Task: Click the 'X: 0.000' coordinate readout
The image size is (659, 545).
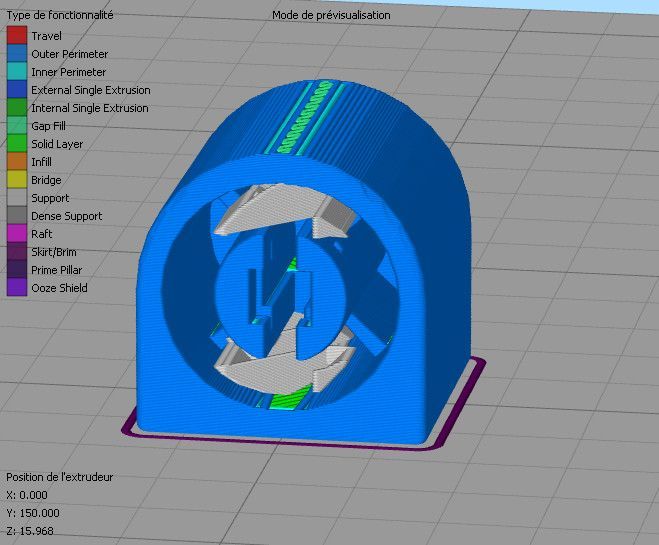Action: 27,495
